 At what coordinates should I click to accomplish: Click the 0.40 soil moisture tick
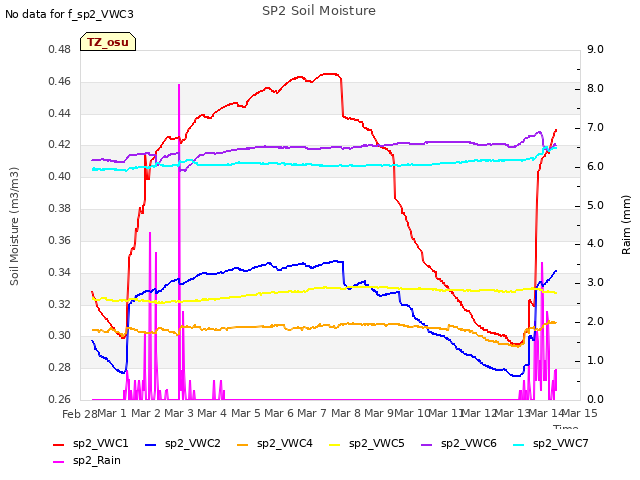pyautogui.click(x=60, y=176)
